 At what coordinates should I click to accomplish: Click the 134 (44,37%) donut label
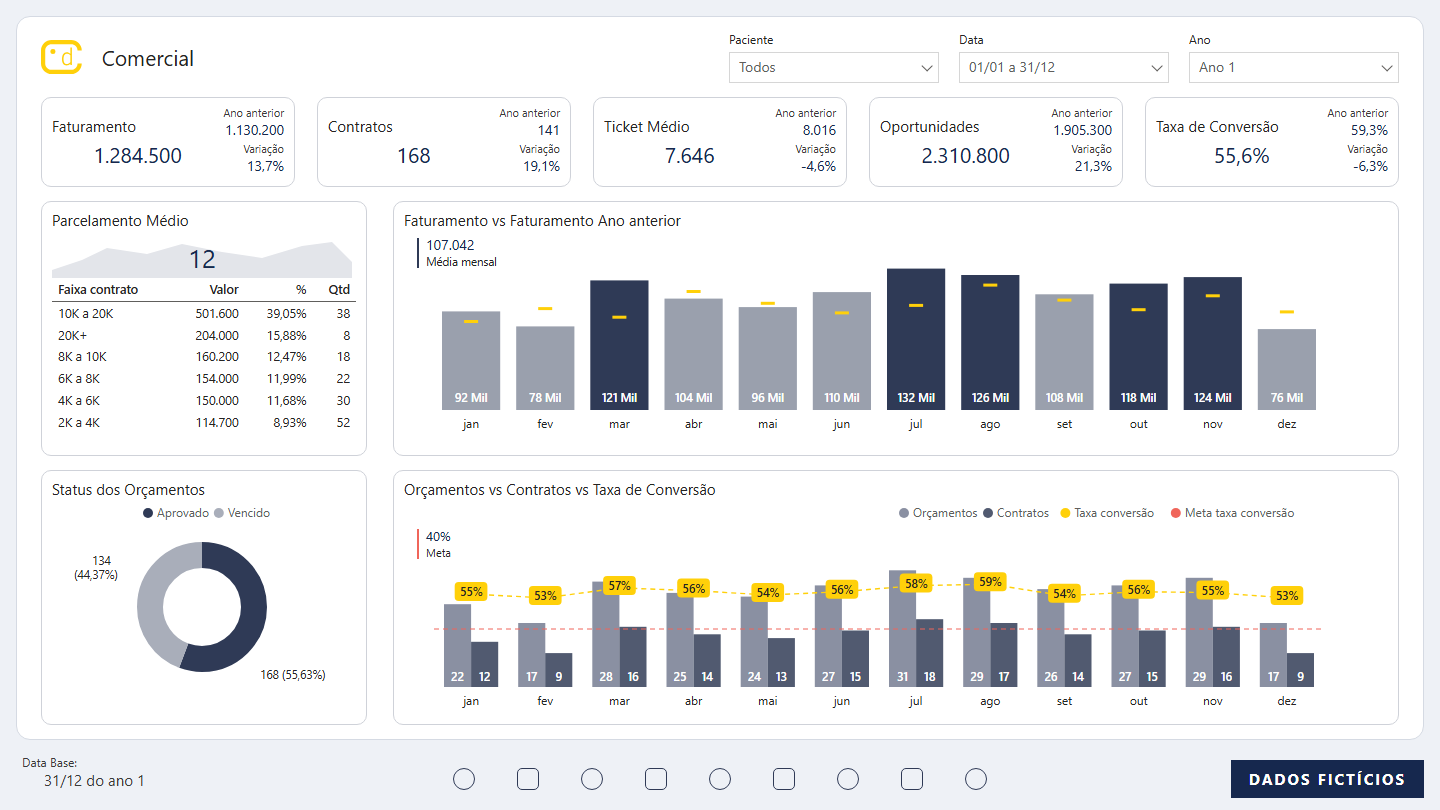click(96, 568)
